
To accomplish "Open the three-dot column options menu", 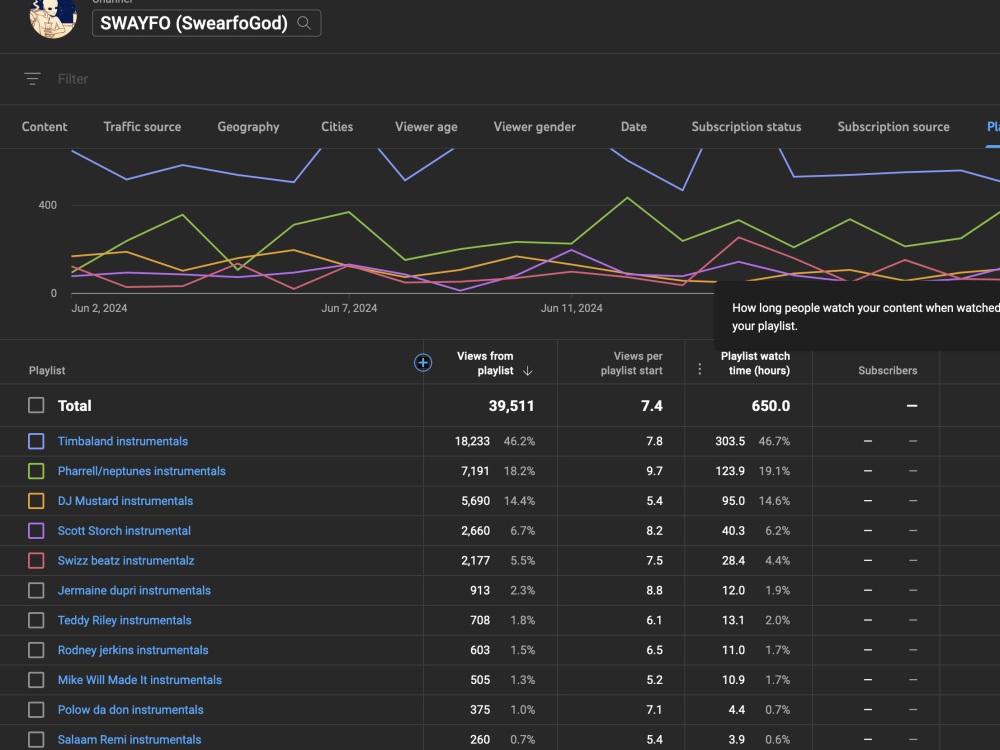I will coord(700,369).
